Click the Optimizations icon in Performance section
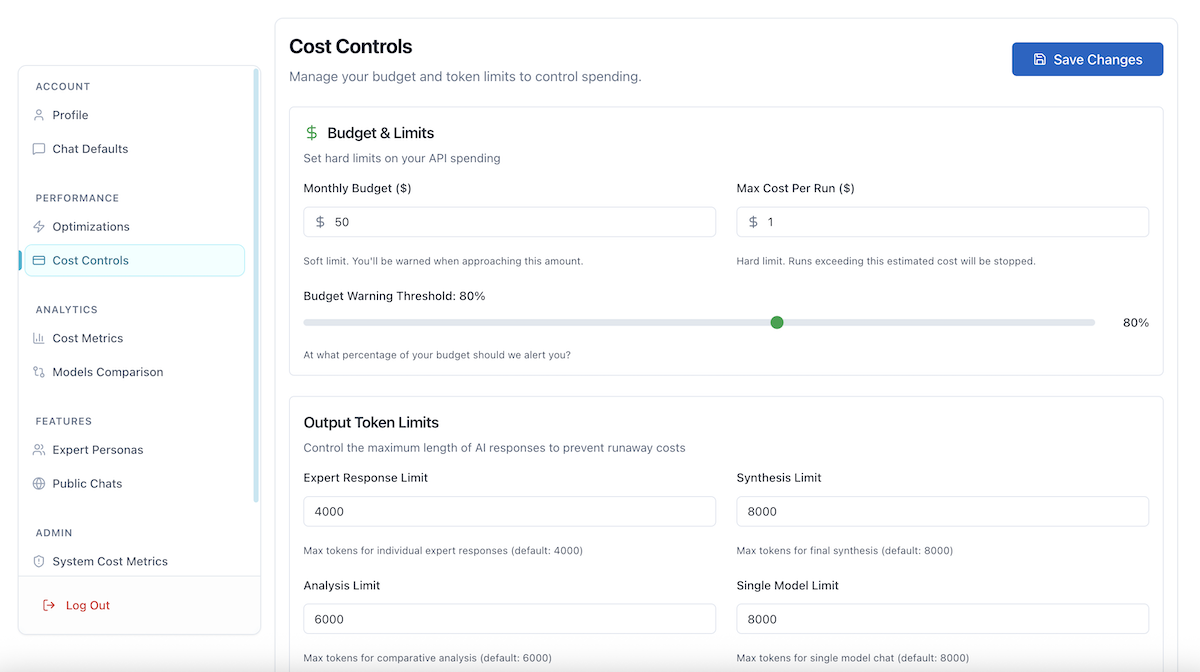 click(x=37, y=226)
